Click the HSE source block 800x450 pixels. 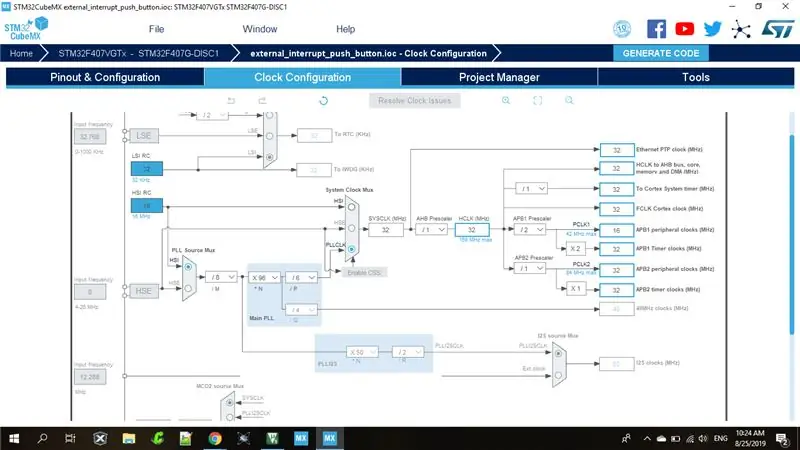[143, 291]
